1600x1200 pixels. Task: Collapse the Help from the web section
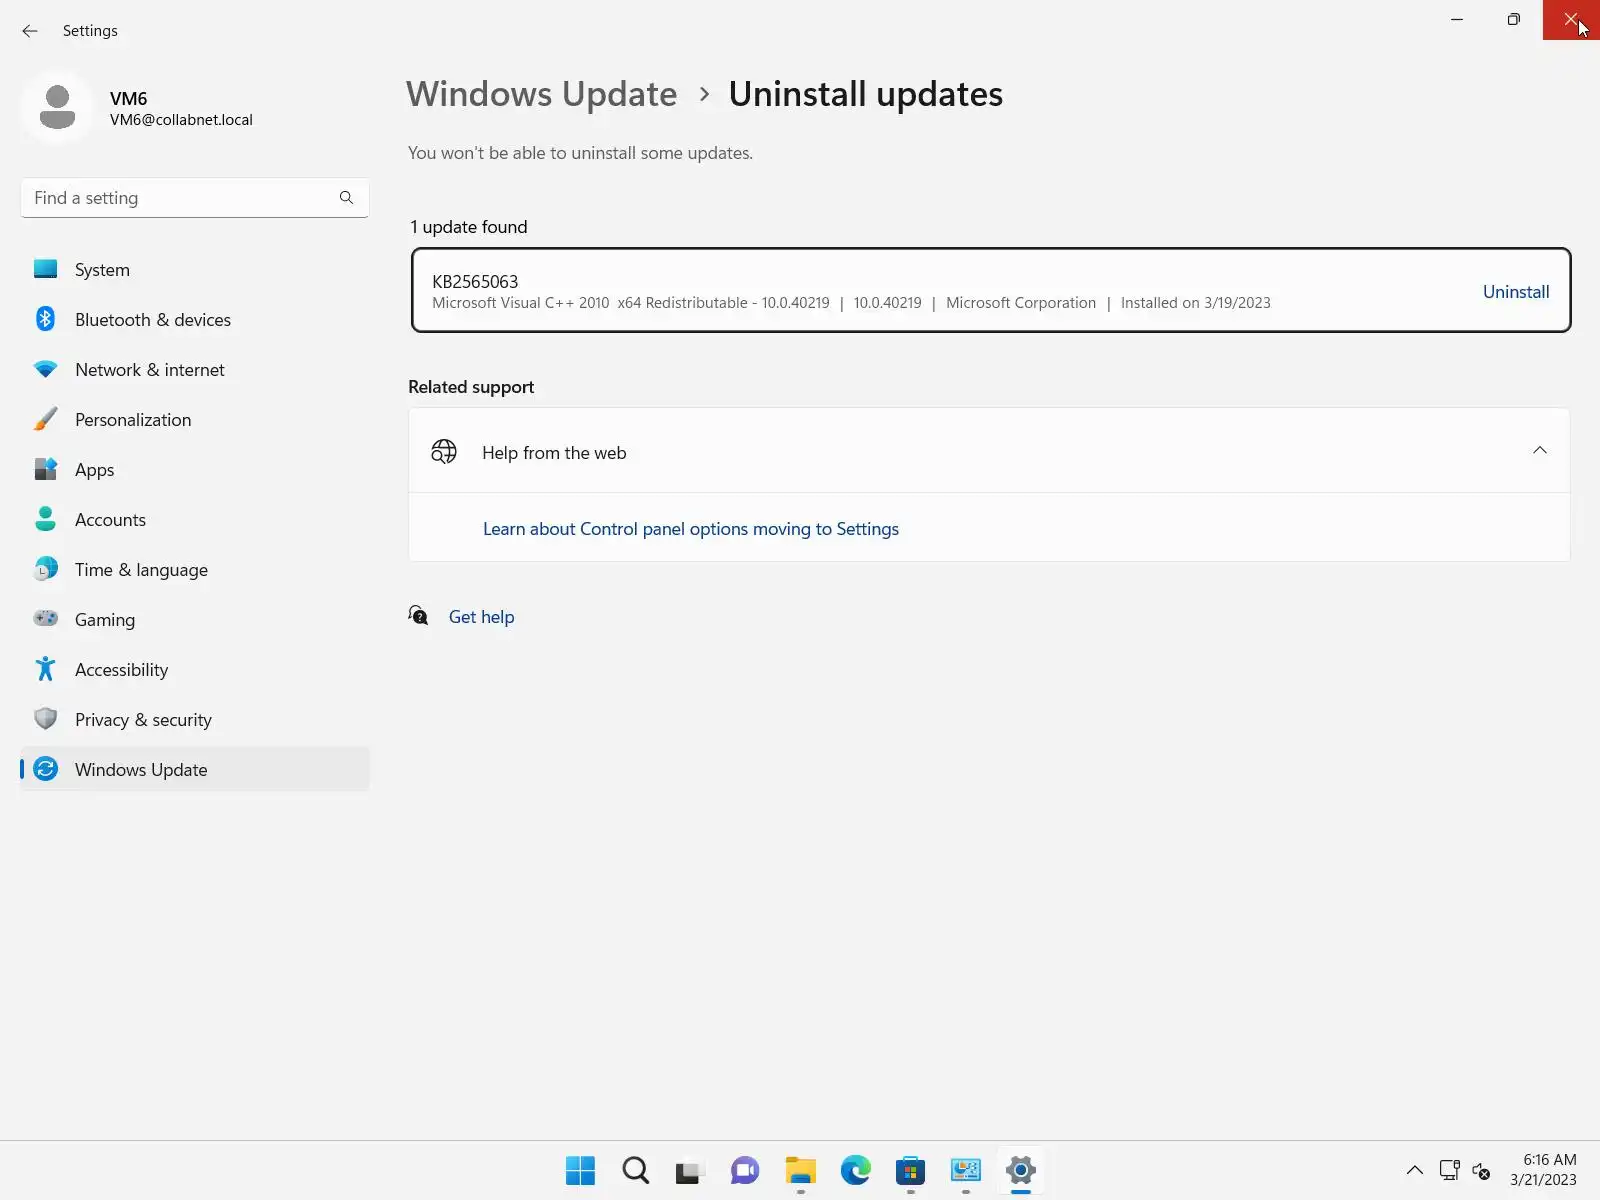1539,451
